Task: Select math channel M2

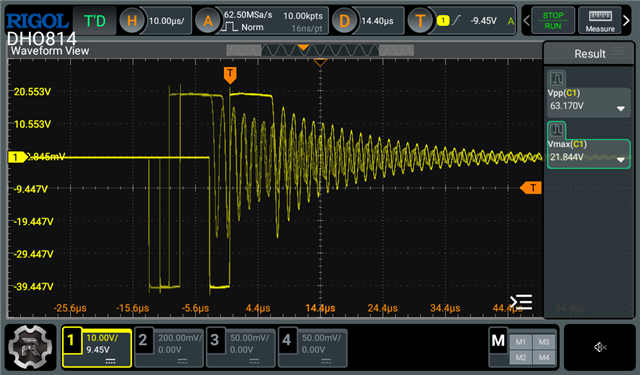Action: (x=520, y=357)
